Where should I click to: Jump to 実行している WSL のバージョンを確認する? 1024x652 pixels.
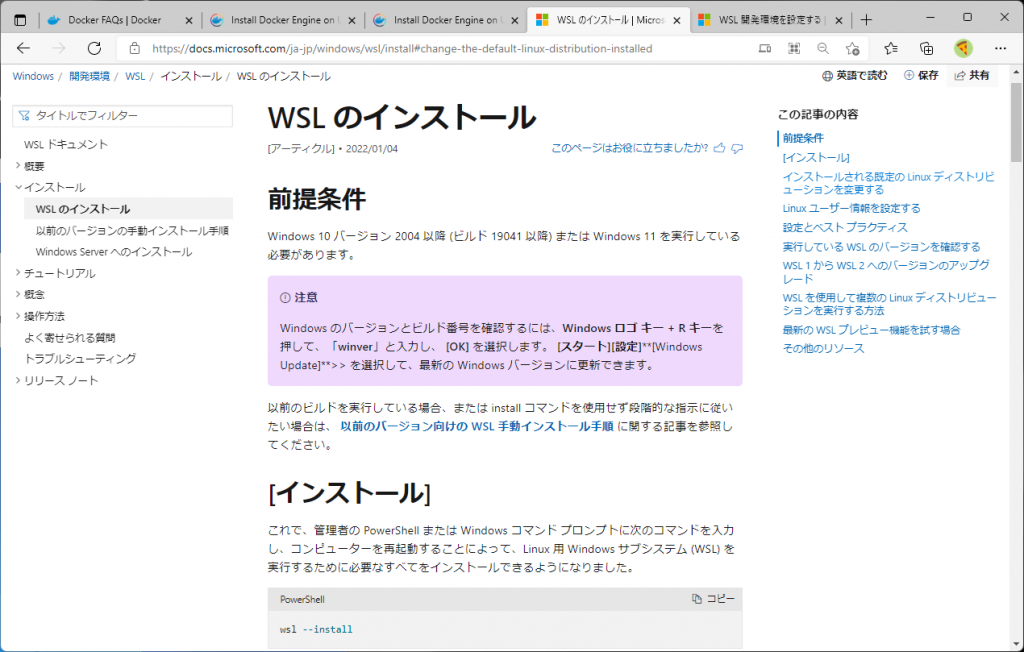[x=882, y=247]
